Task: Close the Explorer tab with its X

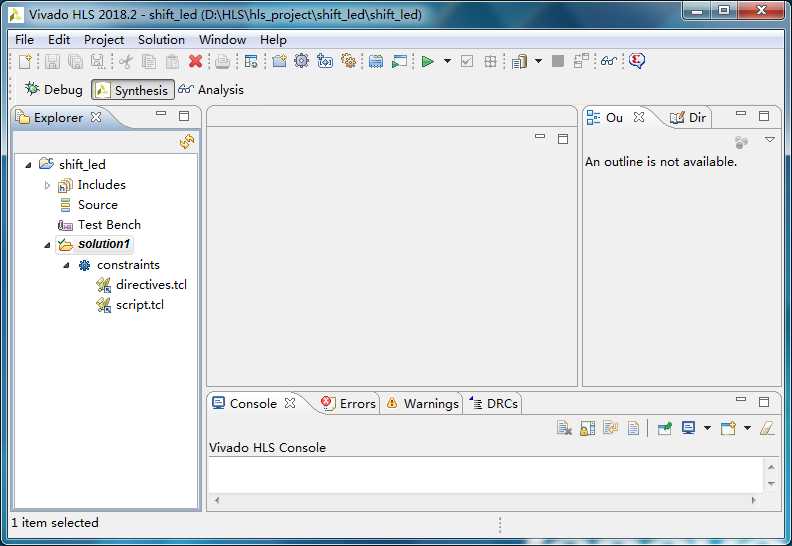Action: point(96,117)
